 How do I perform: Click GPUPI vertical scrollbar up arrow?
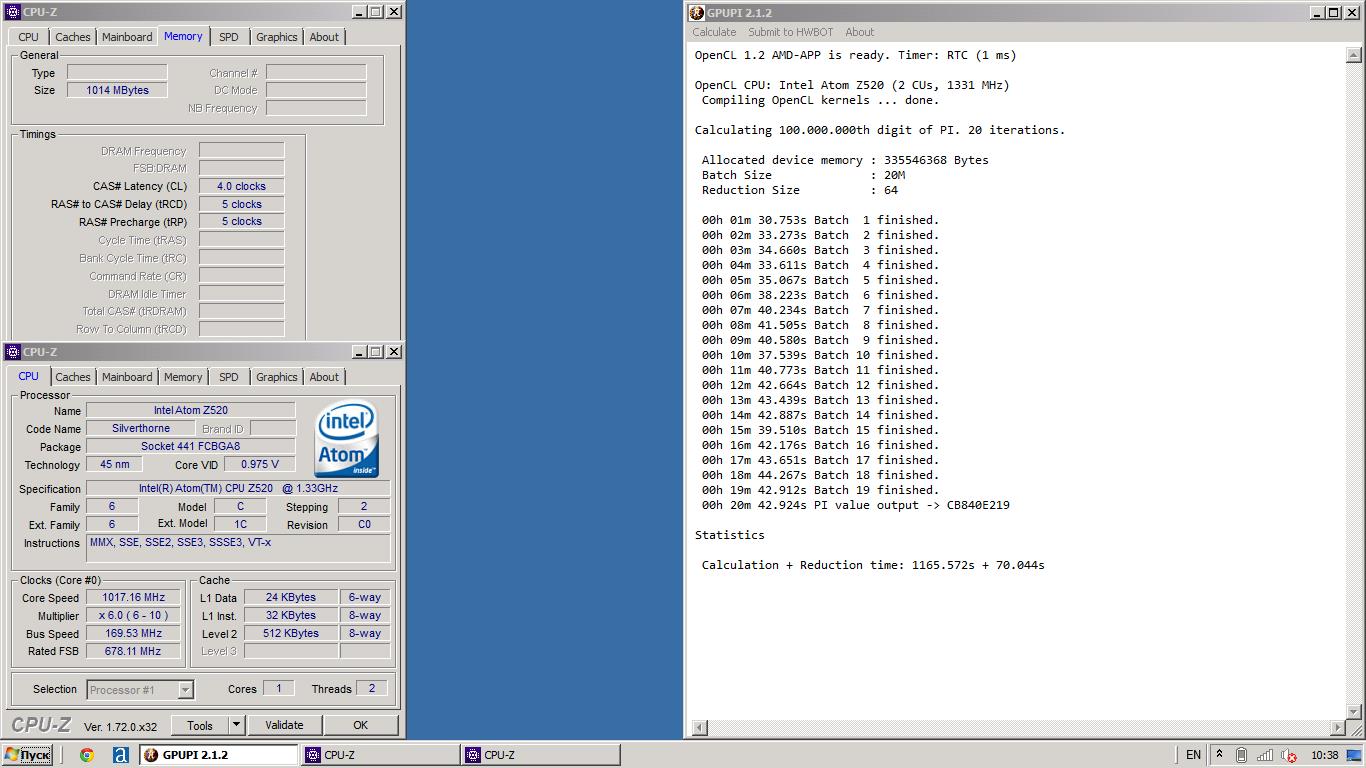(1354, 55)
